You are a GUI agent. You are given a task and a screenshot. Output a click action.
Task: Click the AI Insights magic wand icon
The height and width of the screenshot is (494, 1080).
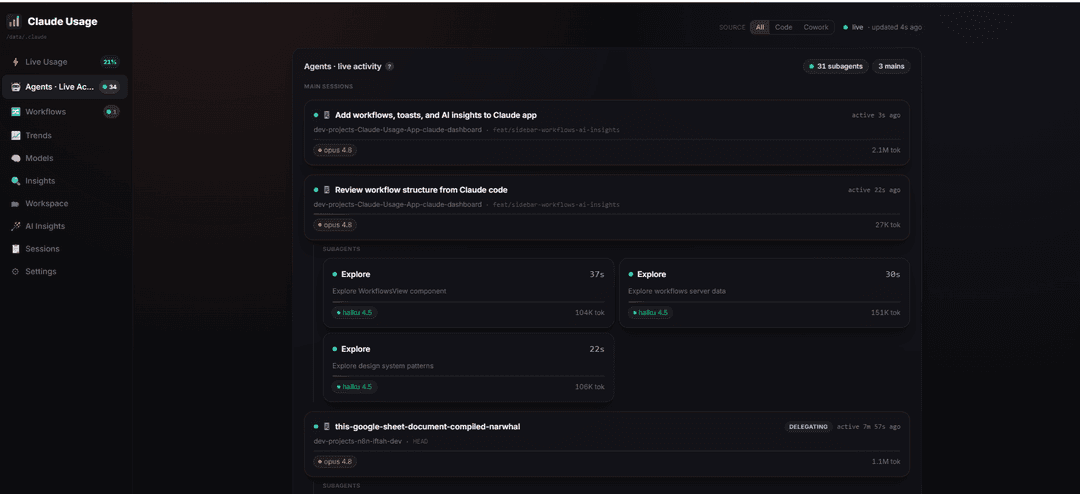click(15, 226)
